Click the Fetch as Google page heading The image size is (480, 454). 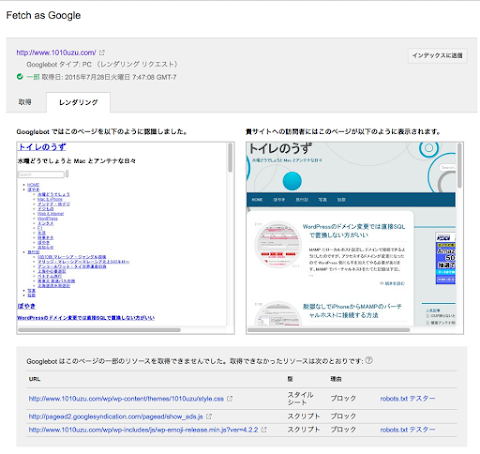43,15
